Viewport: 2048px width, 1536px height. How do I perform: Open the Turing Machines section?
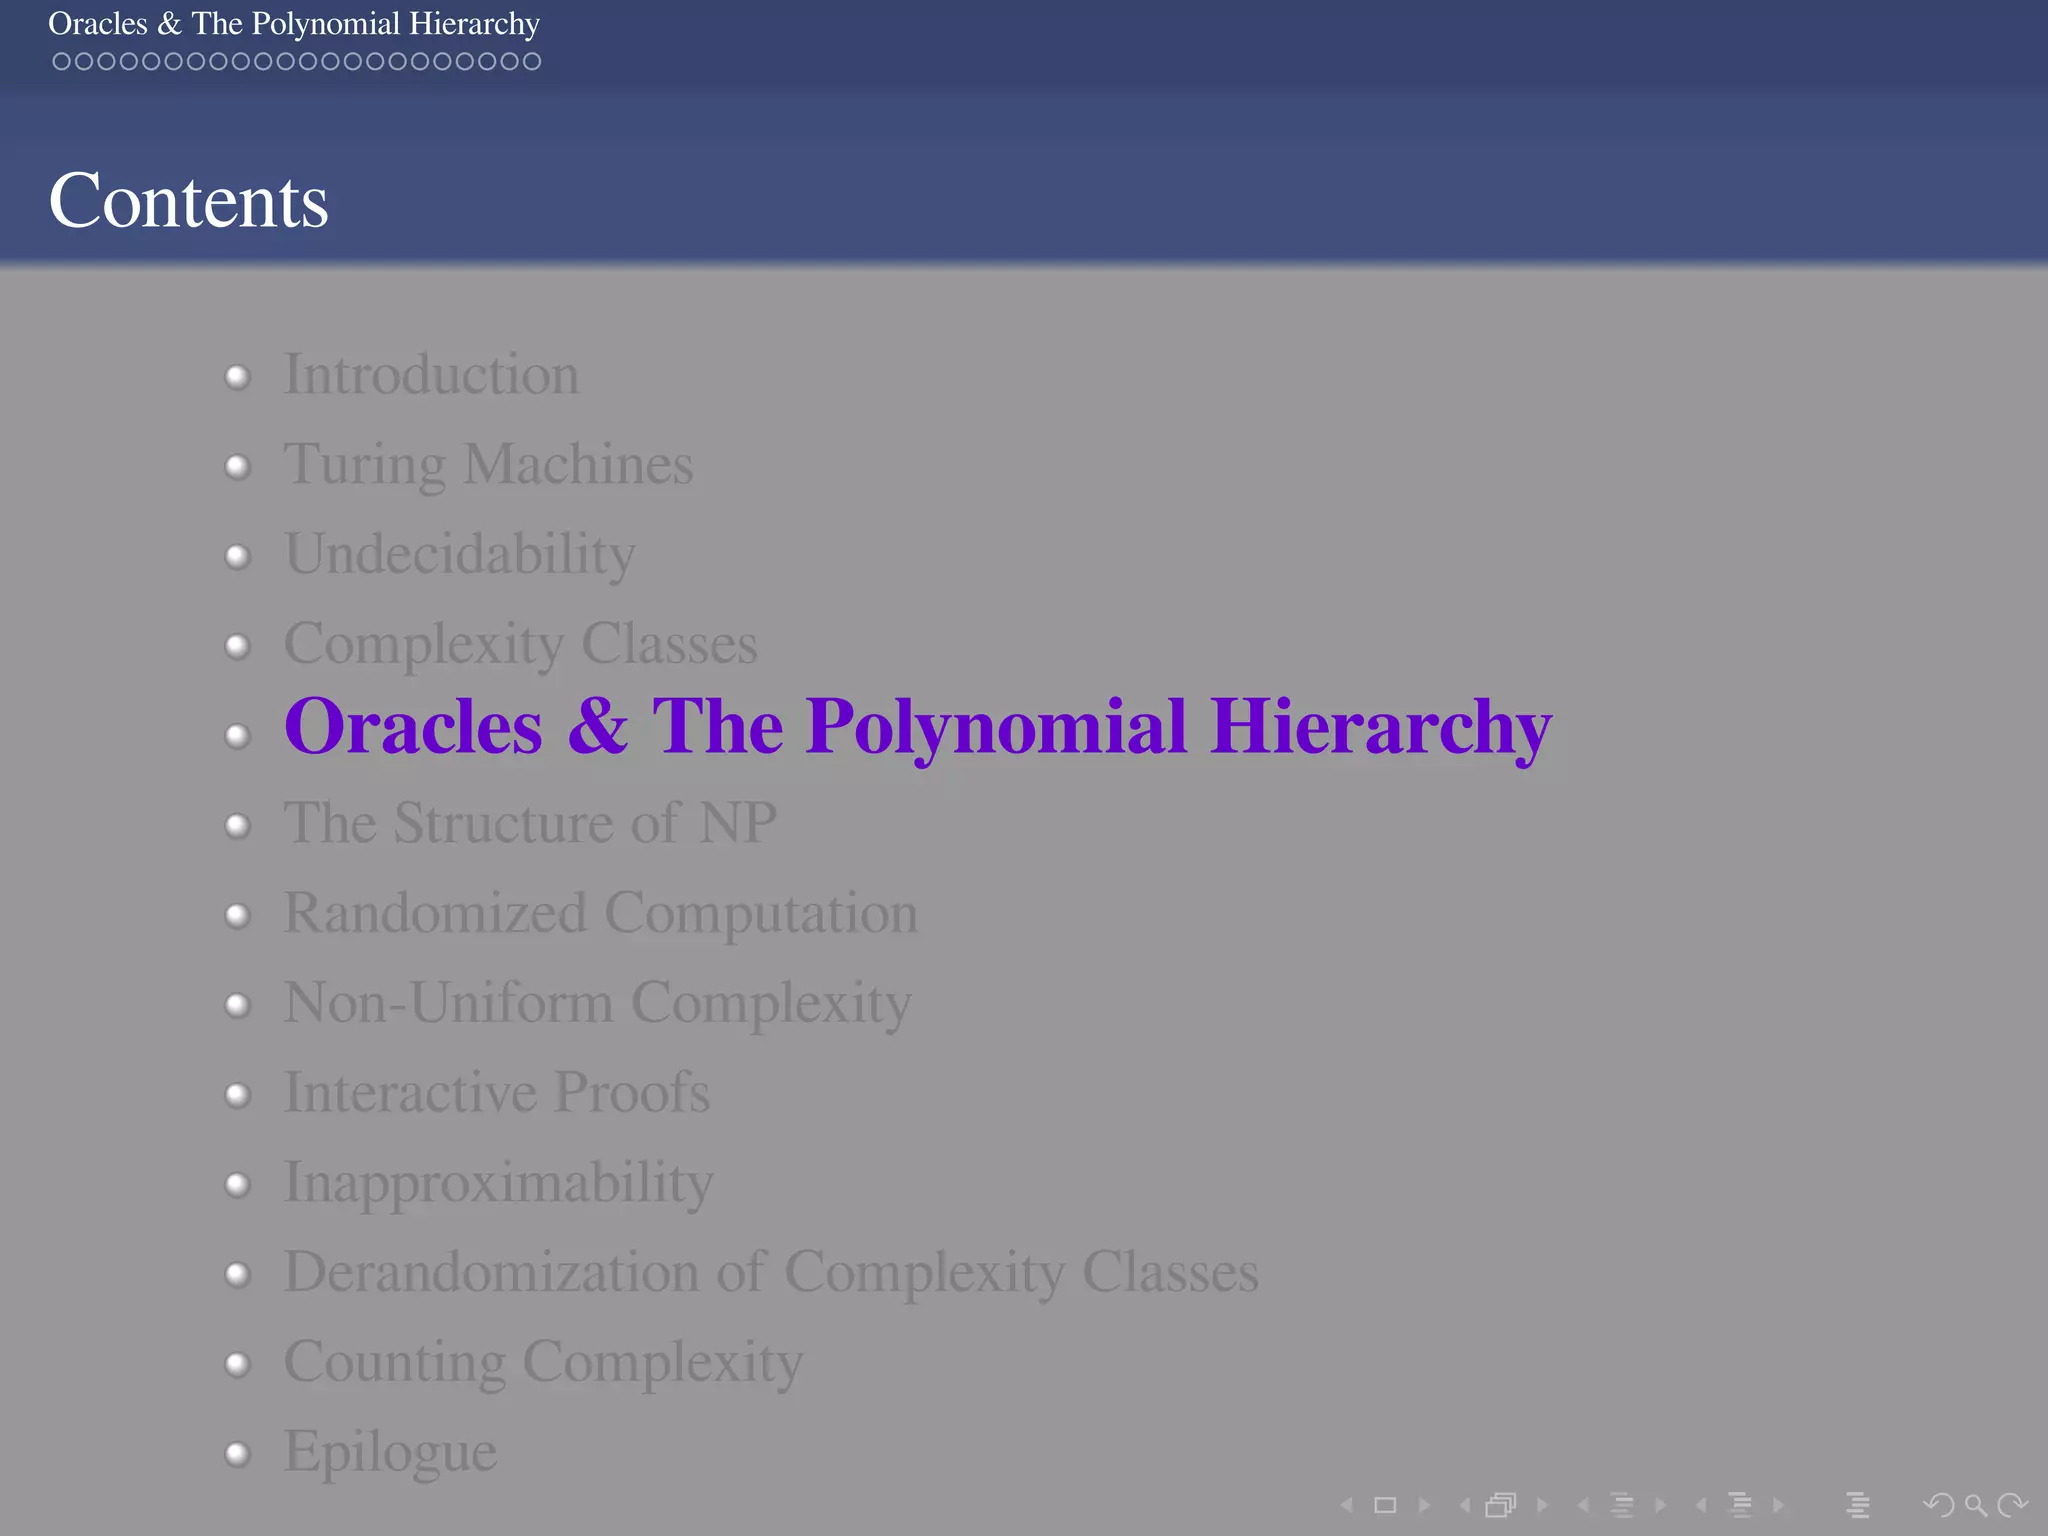point(488,465)
